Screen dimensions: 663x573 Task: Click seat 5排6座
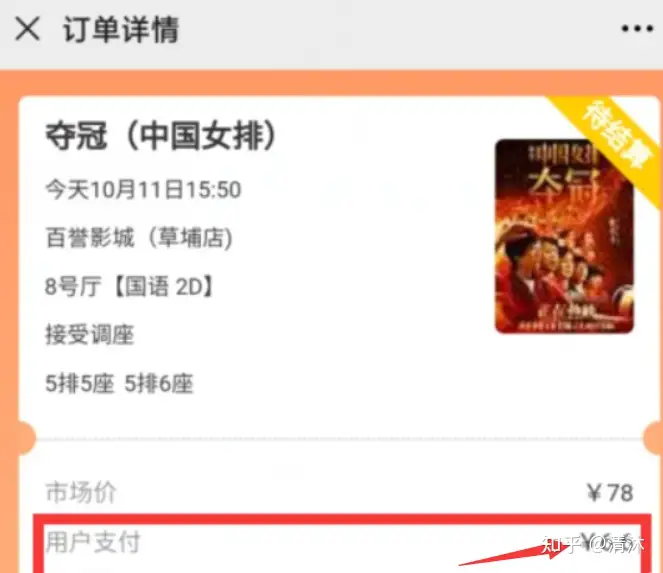(x=159, y=384)
